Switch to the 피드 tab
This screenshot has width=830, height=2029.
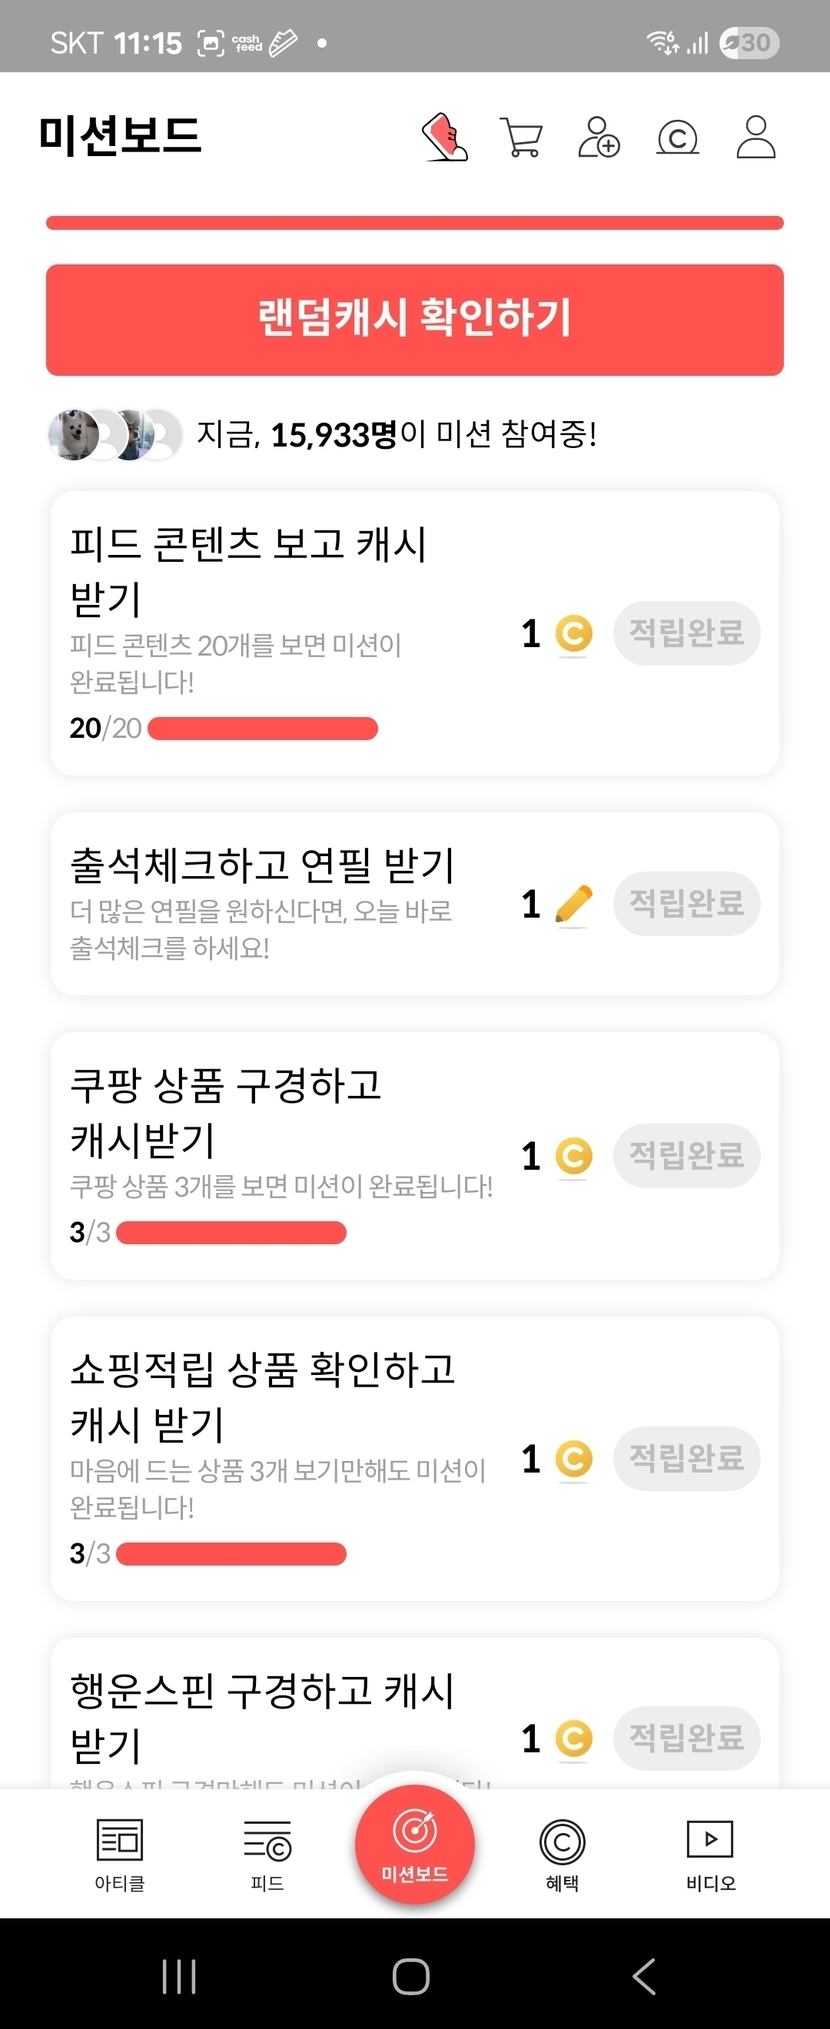coord(267,1855)
